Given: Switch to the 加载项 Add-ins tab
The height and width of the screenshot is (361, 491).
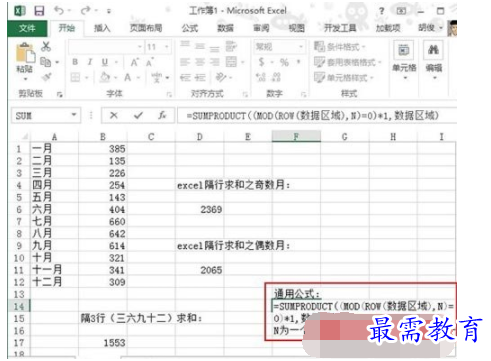Looking at the screenshot, I should point(388,28).
